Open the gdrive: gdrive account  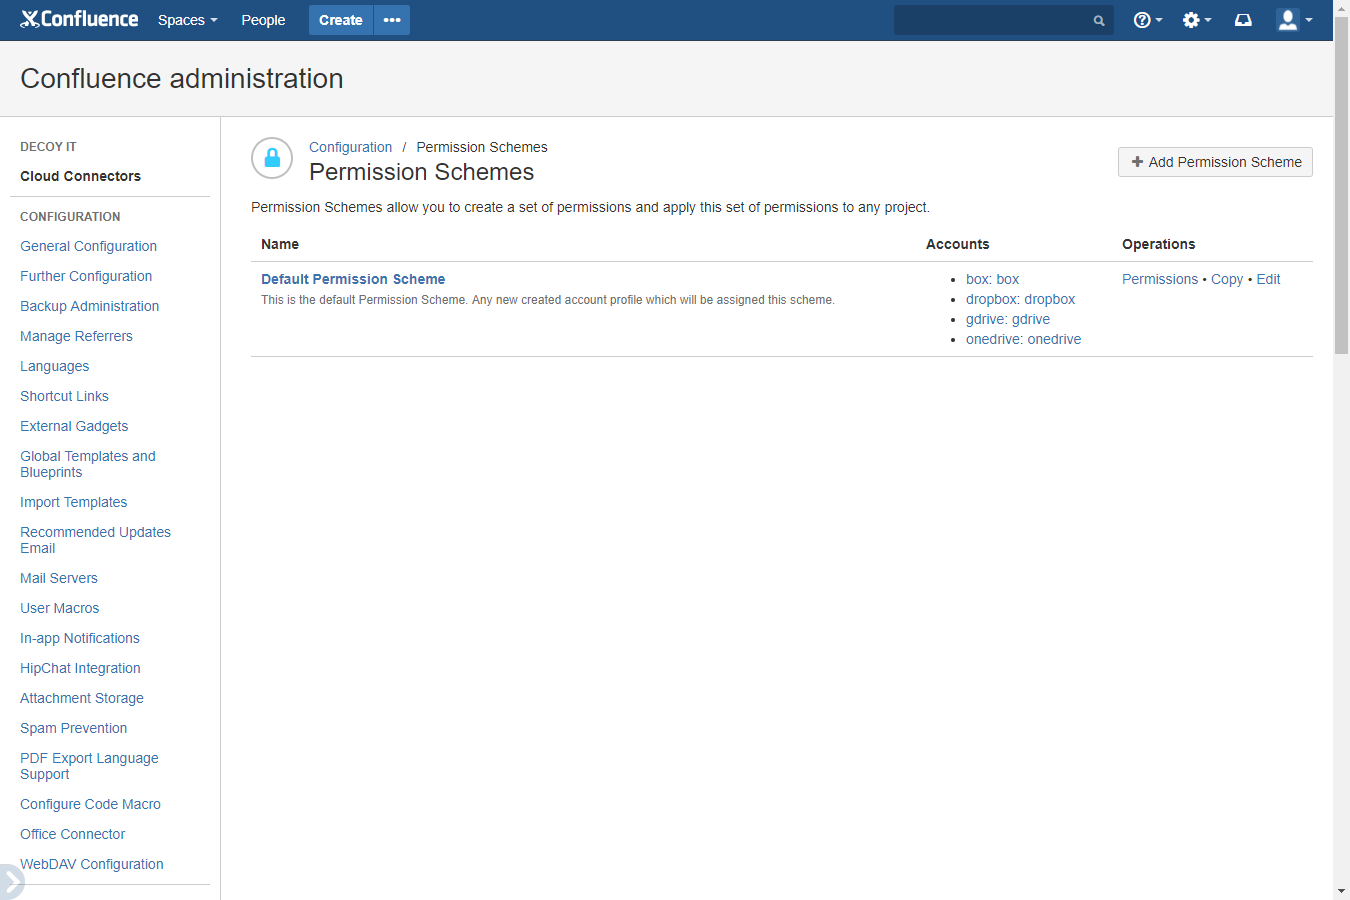[1008, 319]
